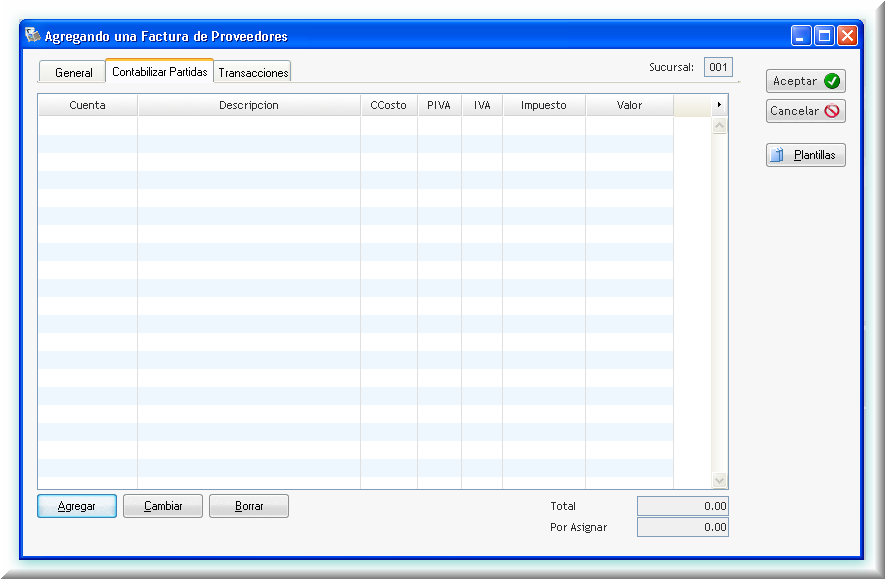The height and width of the screenshot is (579, 885).
Task: Click the IVA column header
Action: click(482, 105)
